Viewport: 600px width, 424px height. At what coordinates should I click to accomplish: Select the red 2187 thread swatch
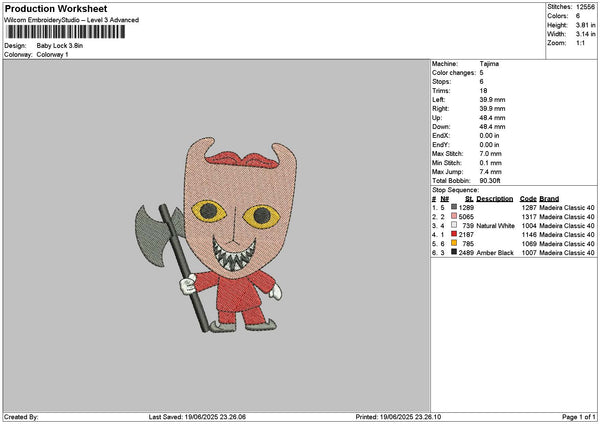point(454,235)
